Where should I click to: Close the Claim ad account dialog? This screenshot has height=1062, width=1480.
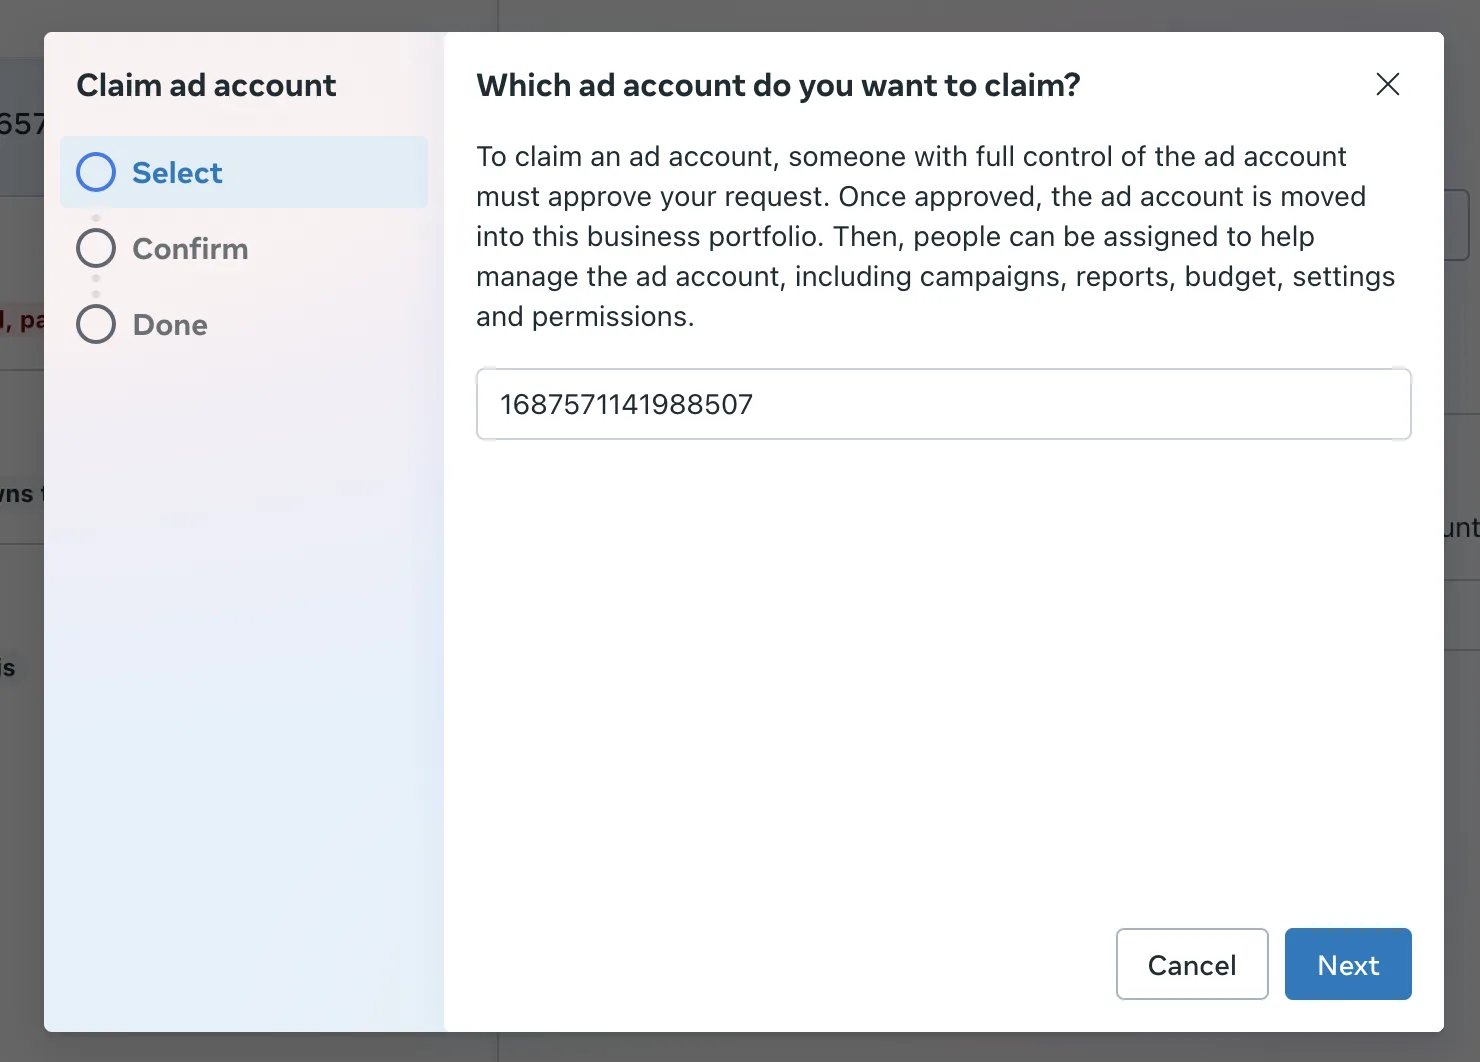pyautogui.click(x=1387, y=84)
